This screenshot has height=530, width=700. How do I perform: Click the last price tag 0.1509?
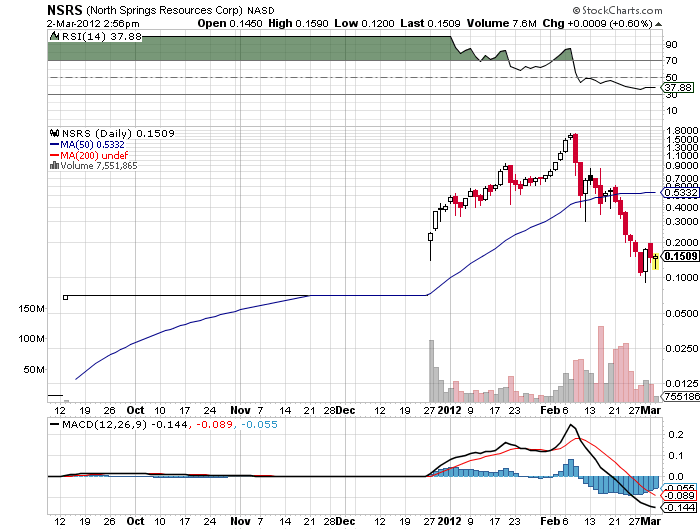[x=679, y=256]
